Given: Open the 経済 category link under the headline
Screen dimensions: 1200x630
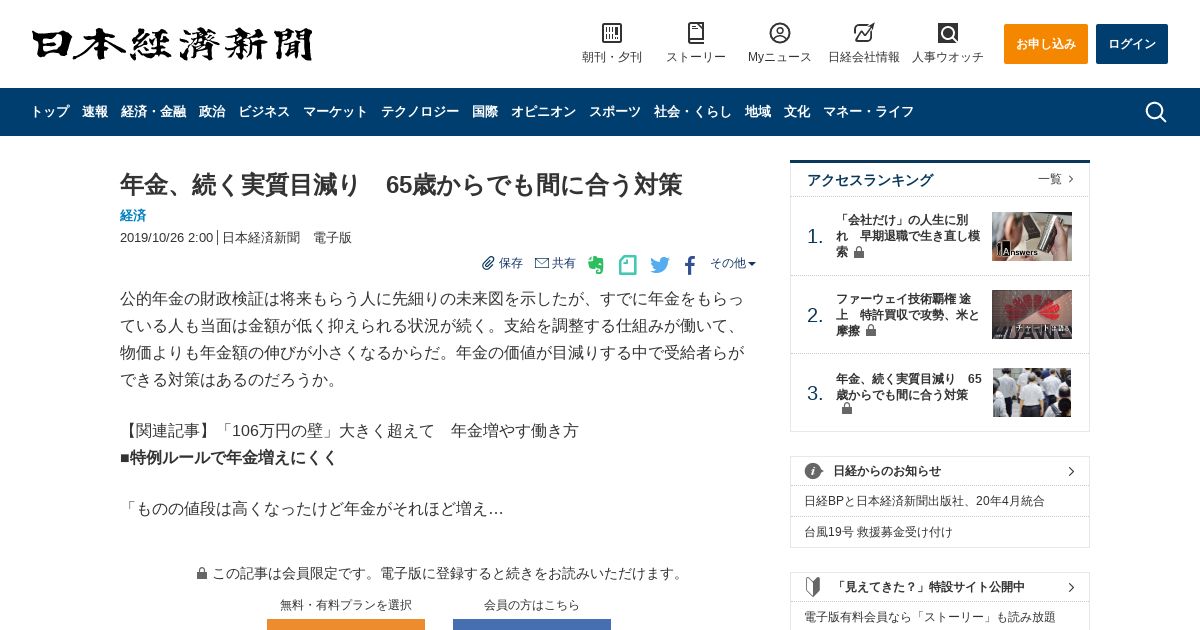Looking at the screenshot, I should (133, 215).
